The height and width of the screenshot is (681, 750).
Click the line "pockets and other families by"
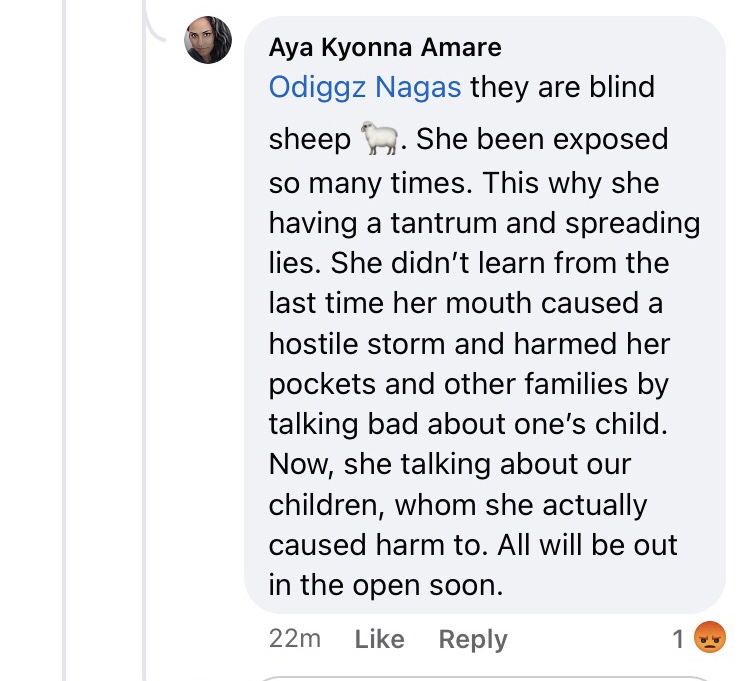tap(468, 383)
